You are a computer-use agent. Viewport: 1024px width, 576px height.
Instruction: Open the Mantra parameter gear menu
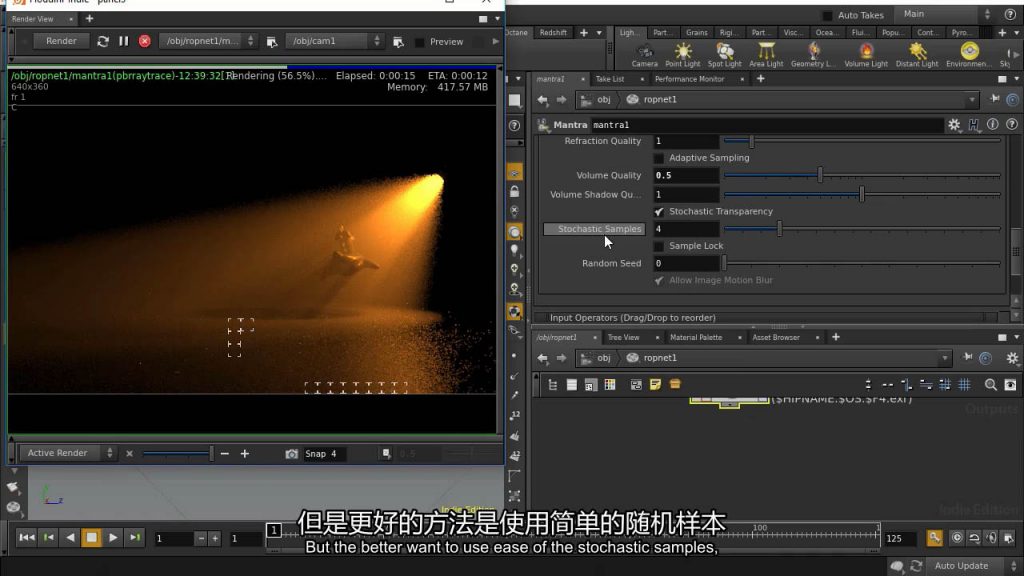coord(954,125)
